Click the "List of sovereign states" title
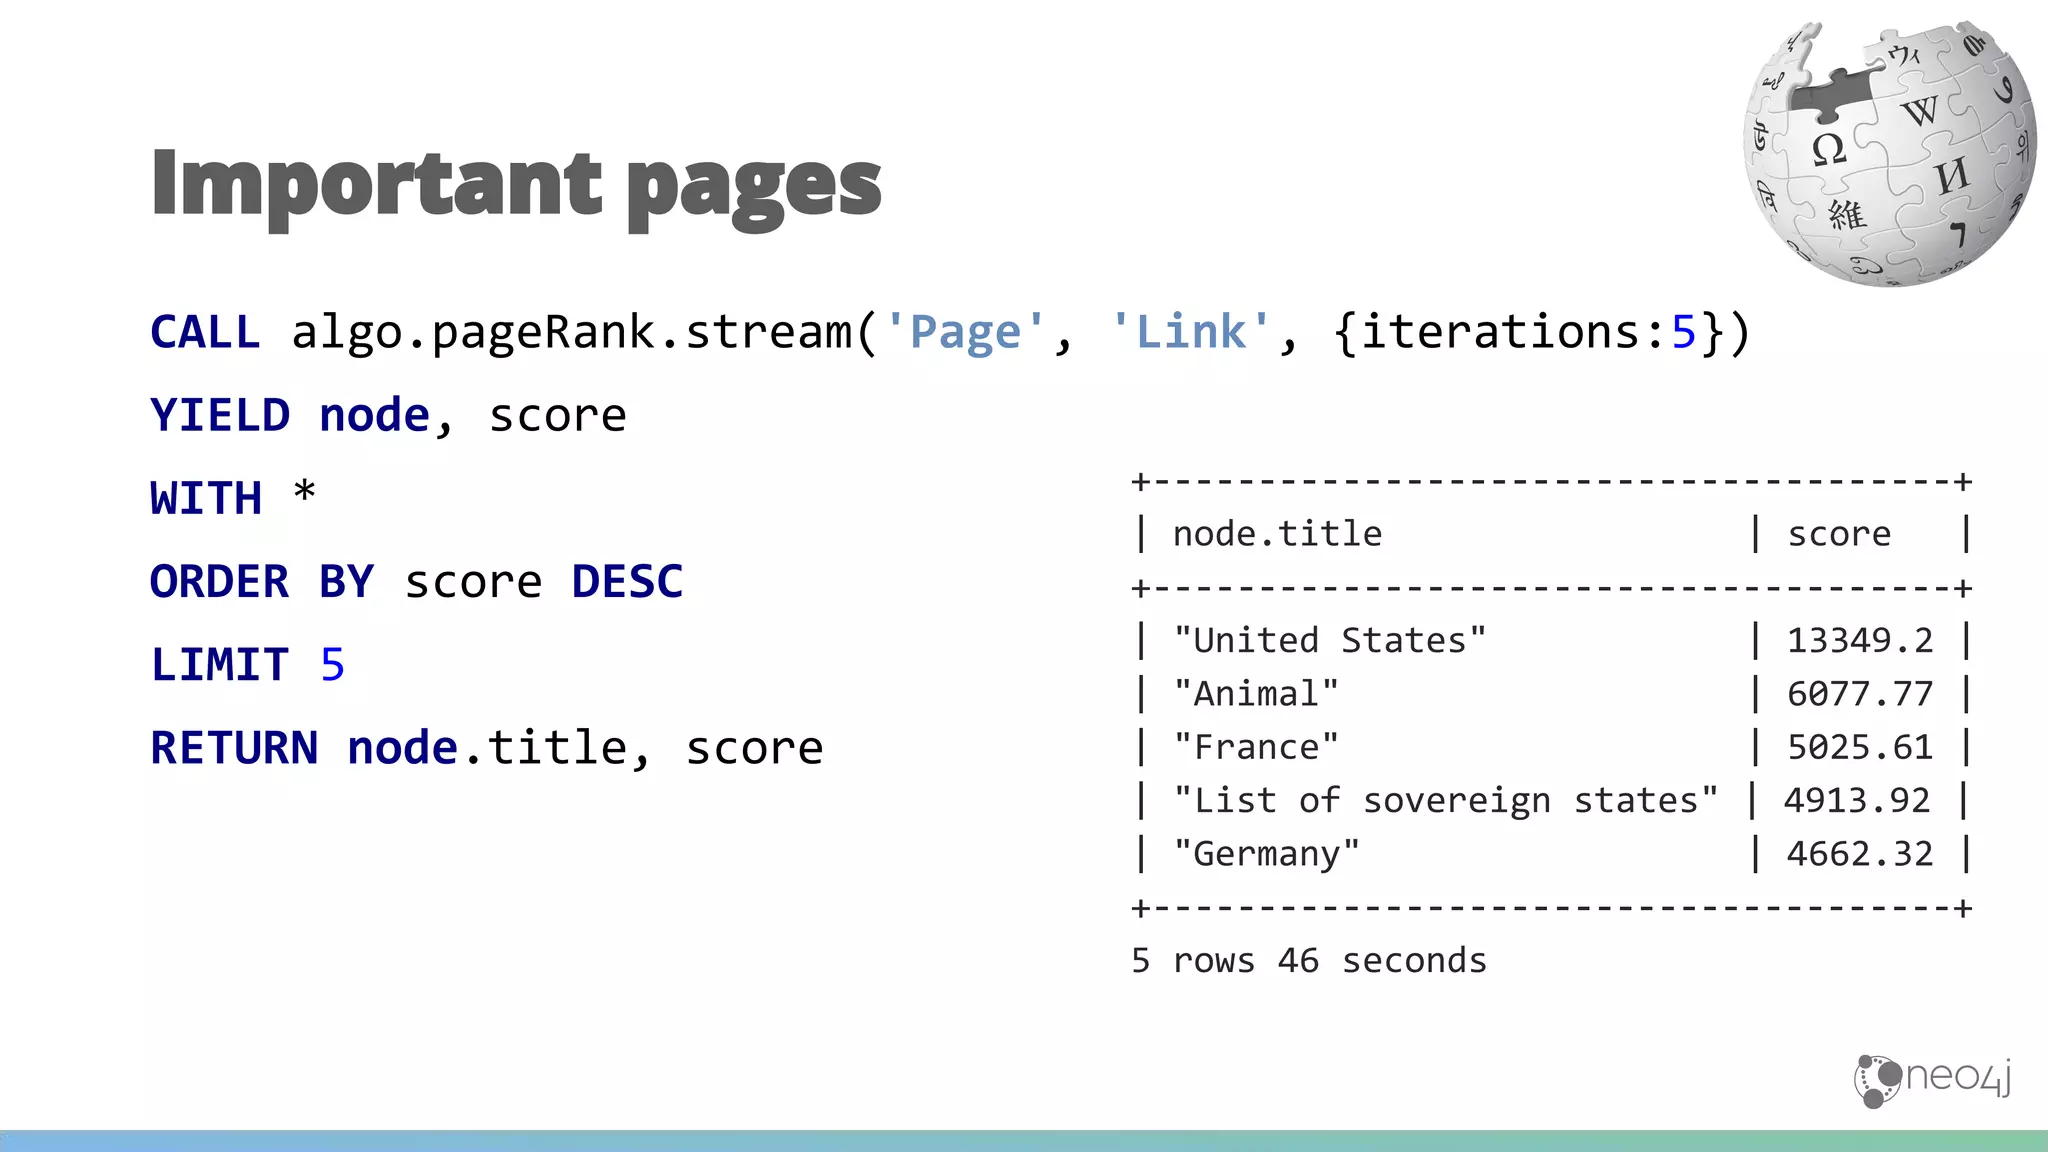Viewport: 2048px width, 1152px height. click(1446, 800)
